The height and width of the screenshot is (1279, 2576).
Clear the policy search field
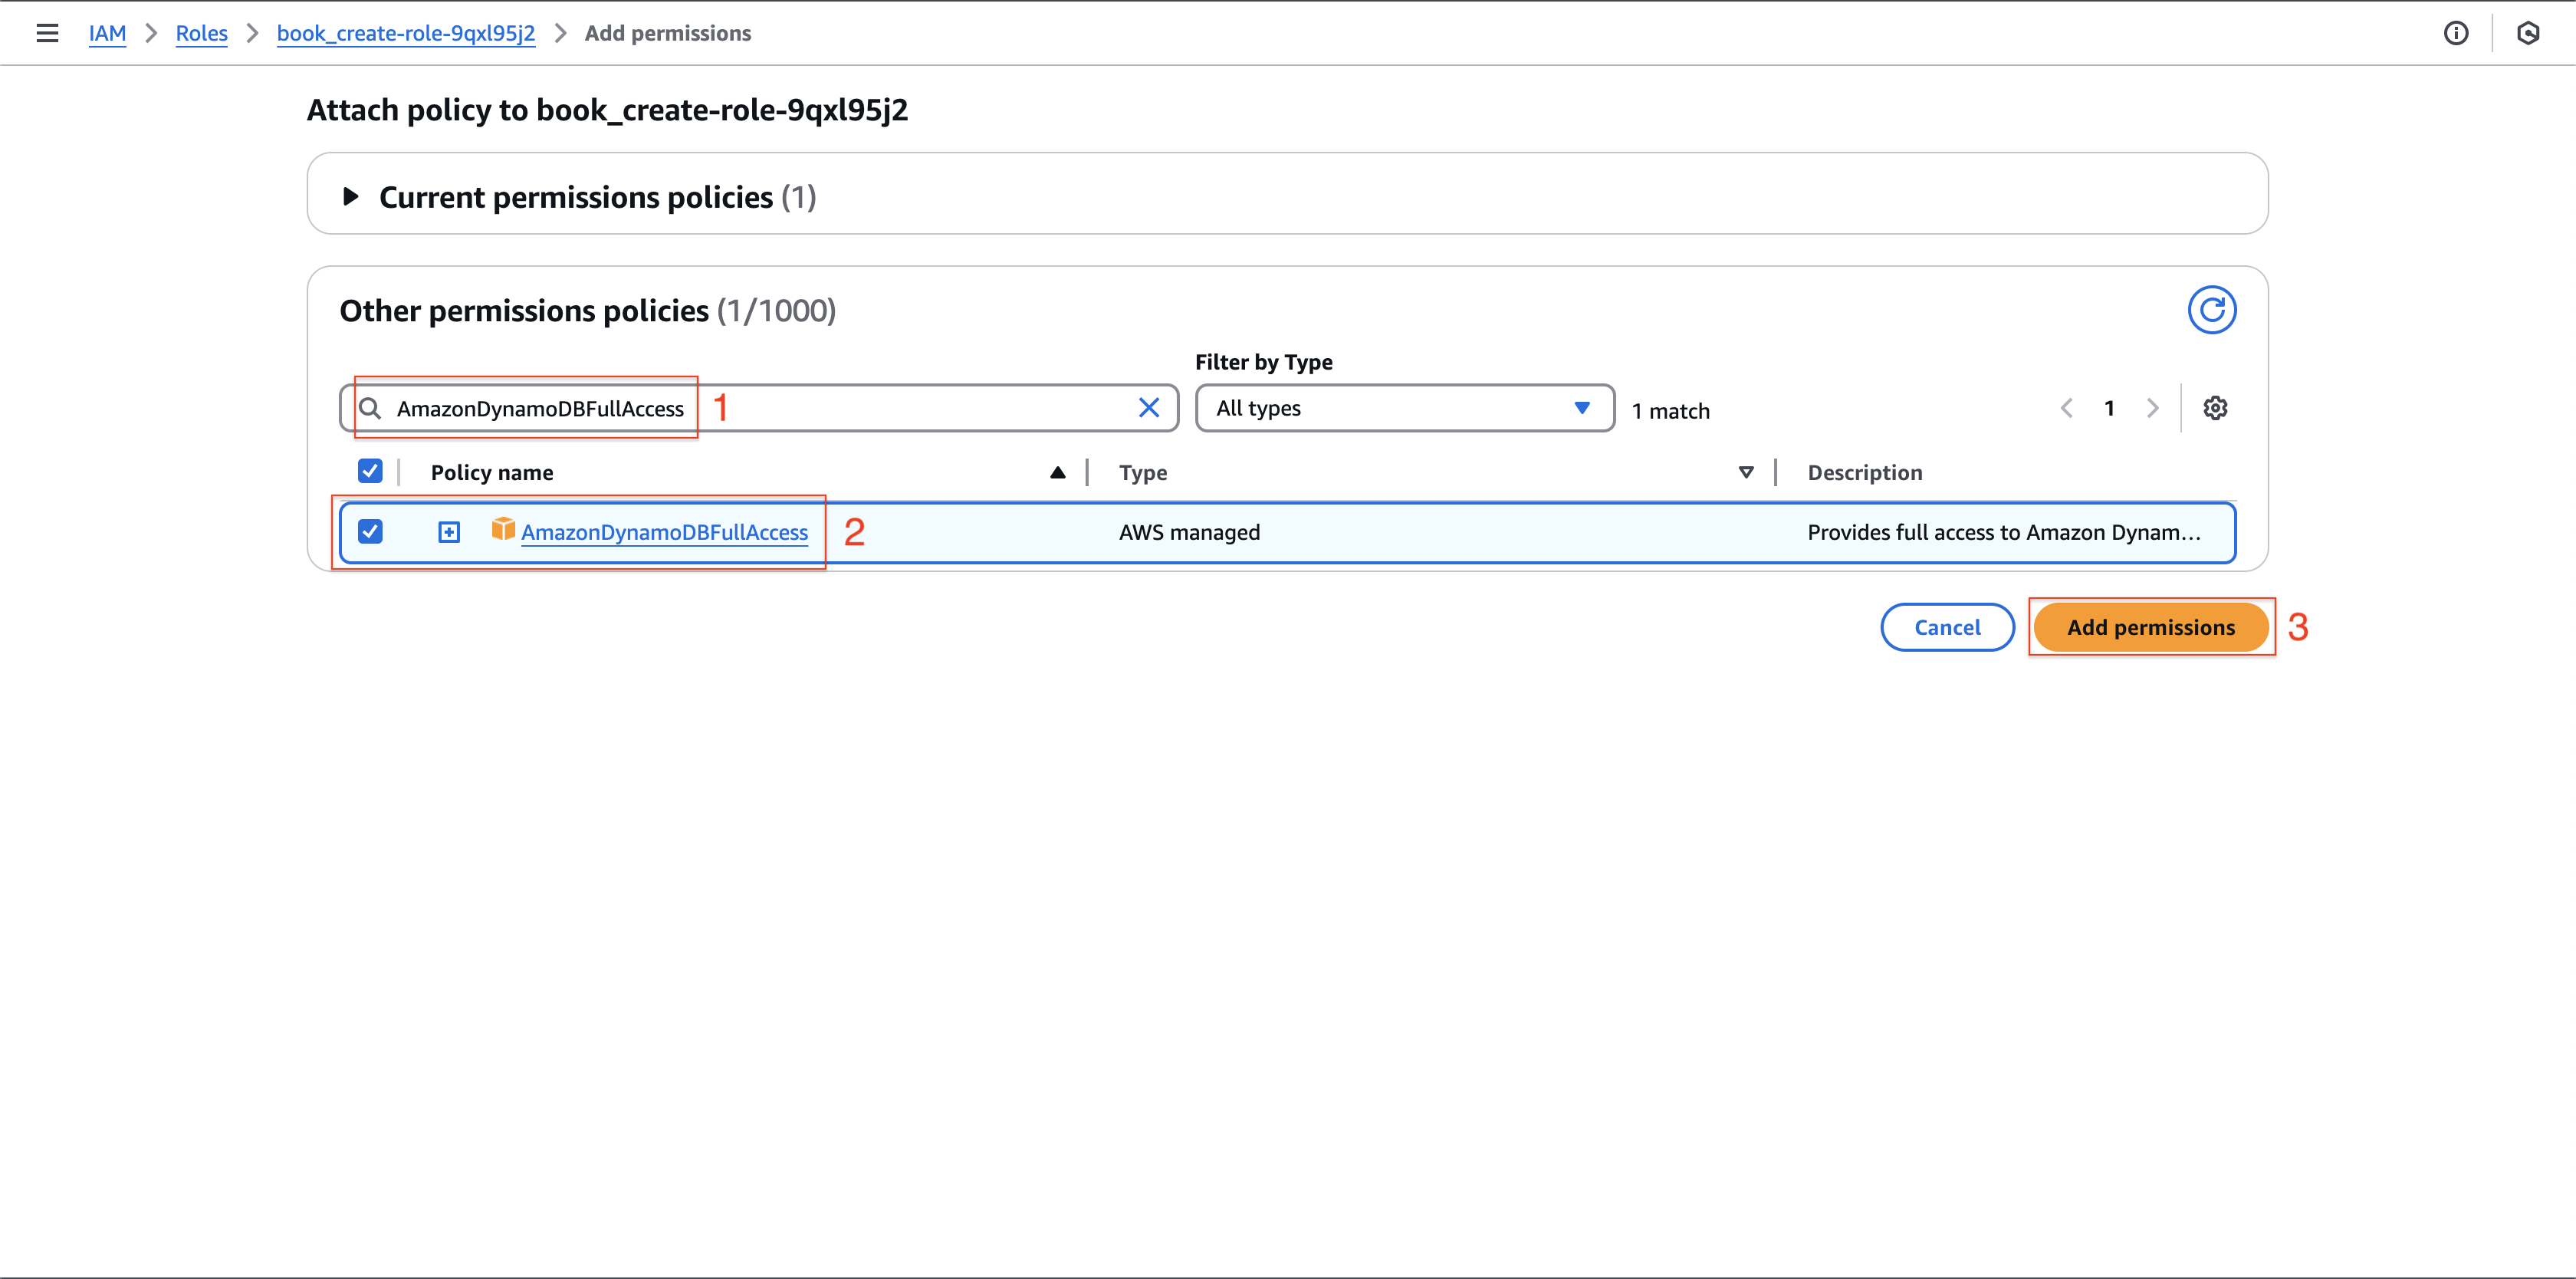pyautogui.click(x=1148, y=408)
